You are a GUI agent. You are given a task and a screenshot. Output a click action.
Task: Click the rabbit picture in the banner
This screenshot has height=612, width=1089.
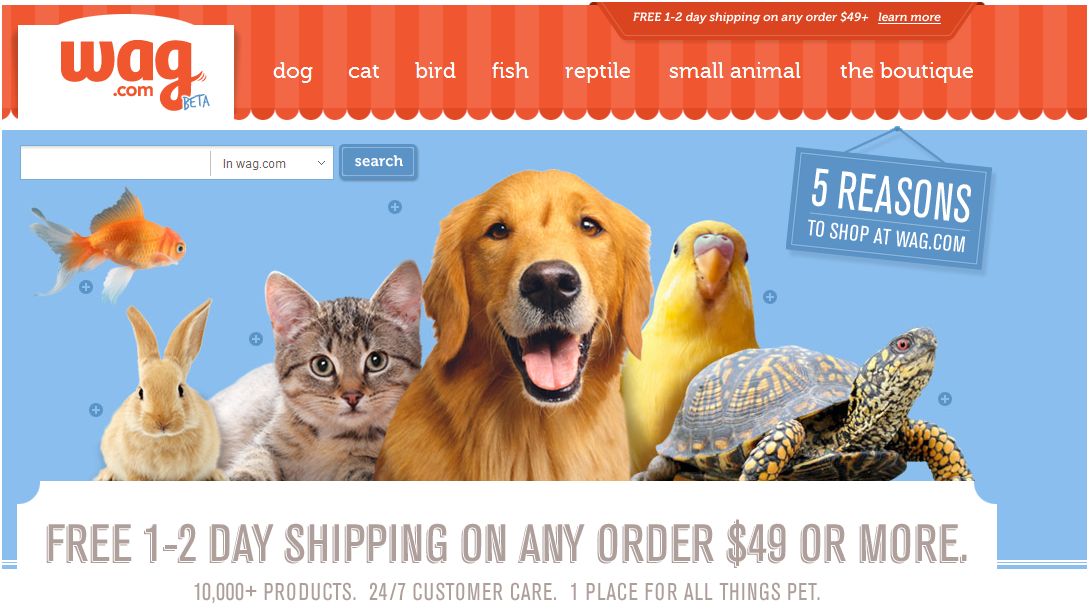(x=159, y=396)
